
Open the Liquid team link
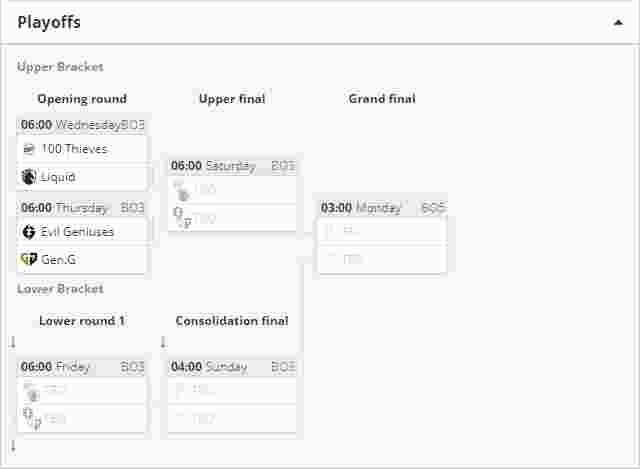58,177
